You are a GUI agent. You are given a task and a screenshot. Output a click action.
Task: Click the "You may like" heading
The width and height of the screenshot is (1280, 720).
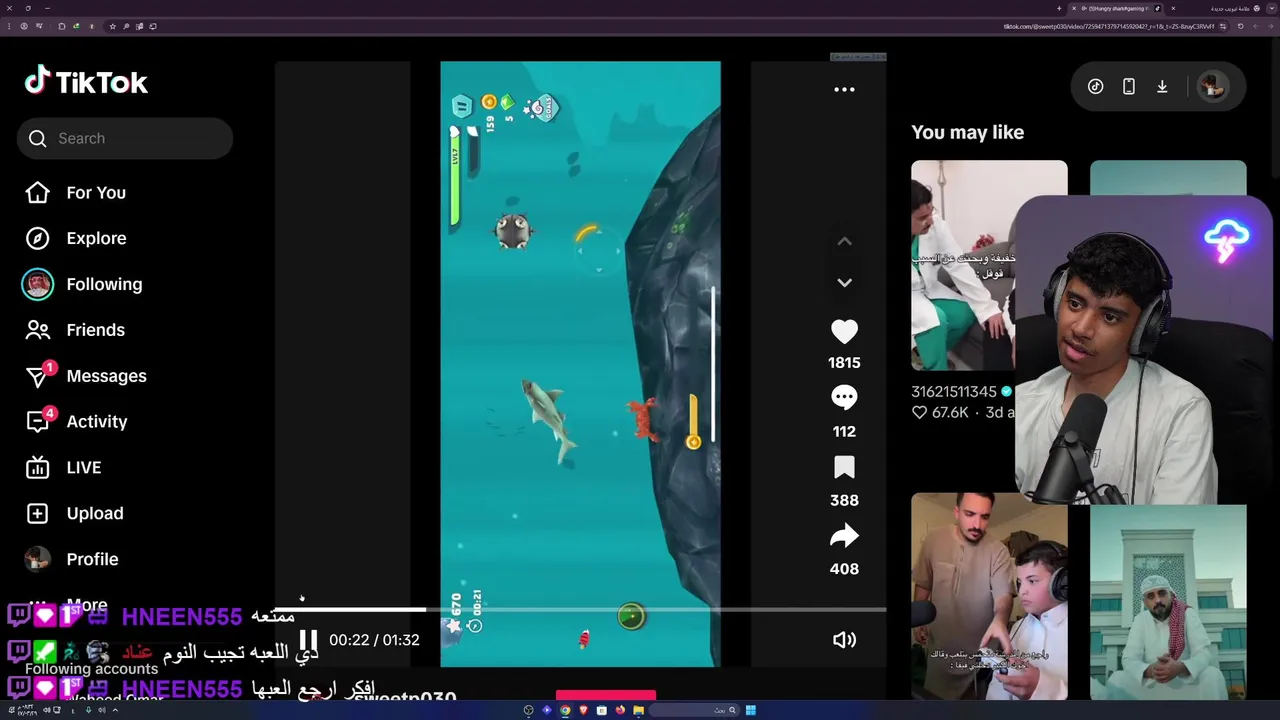pos(967,132)
